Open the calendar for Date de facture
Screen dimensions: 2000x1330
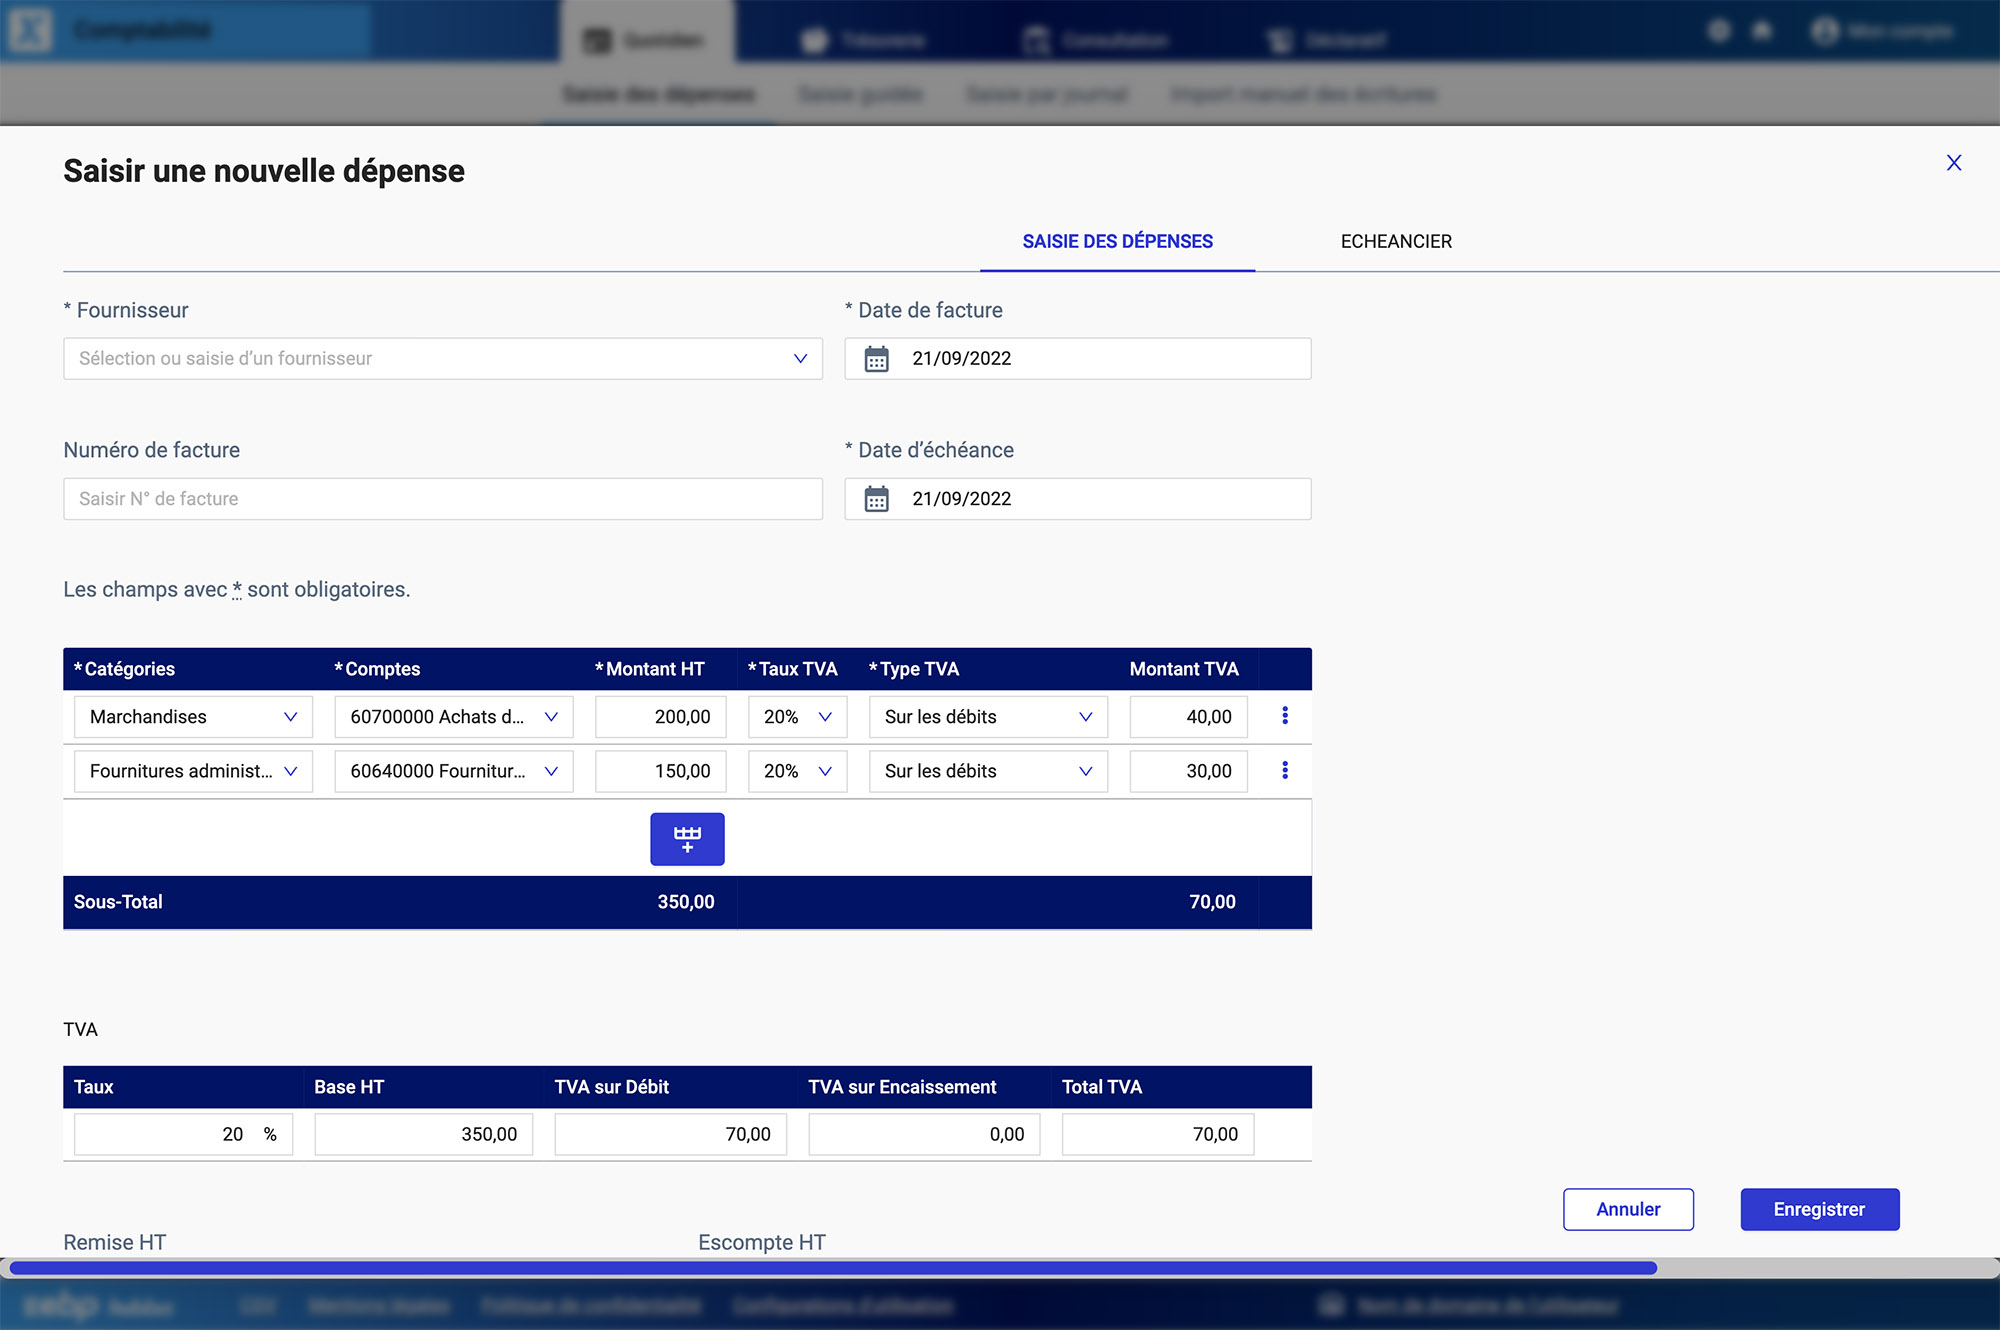878,358
